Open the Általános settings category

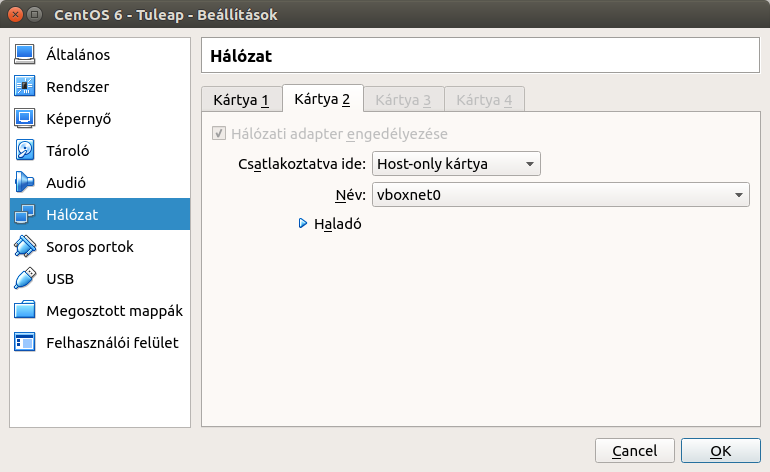(100, 55)
